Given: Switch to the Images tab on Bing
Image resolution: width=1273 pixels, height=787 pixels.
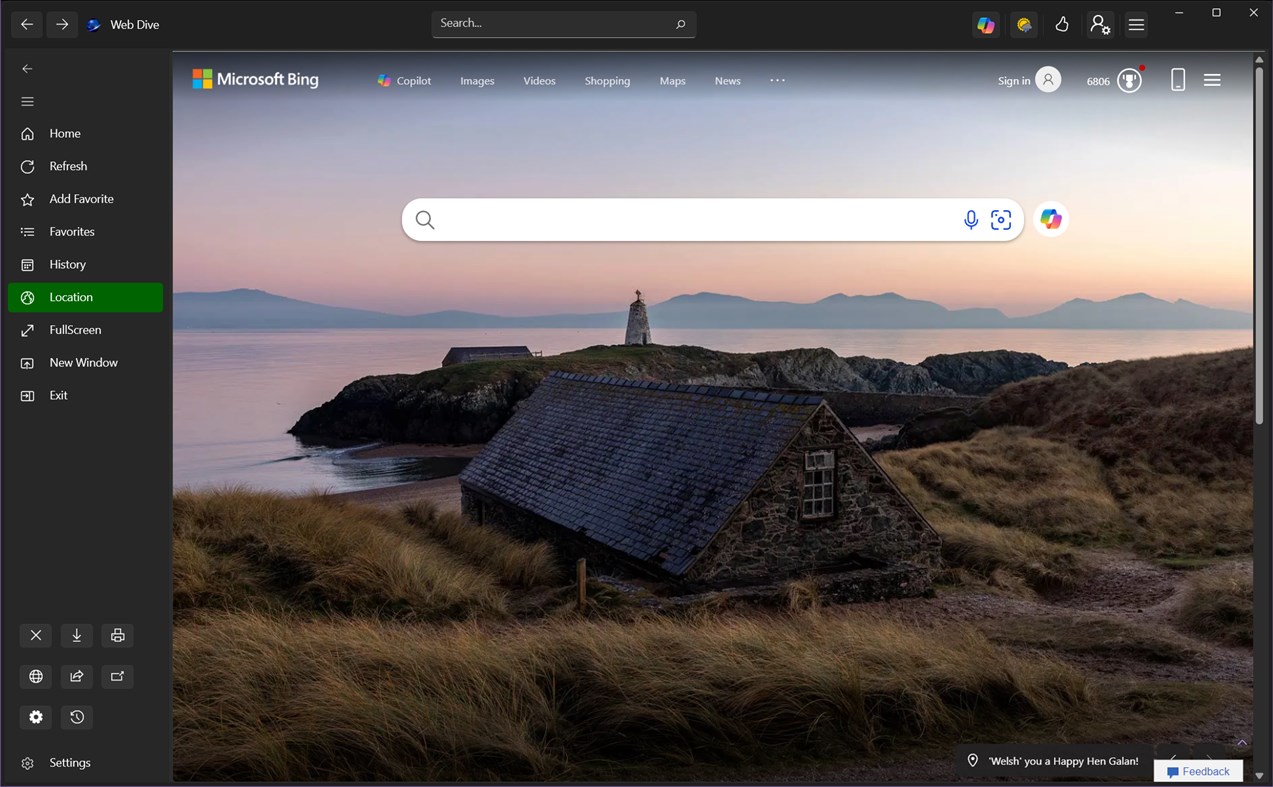Looking at the screenshot, I should [477, 81].
